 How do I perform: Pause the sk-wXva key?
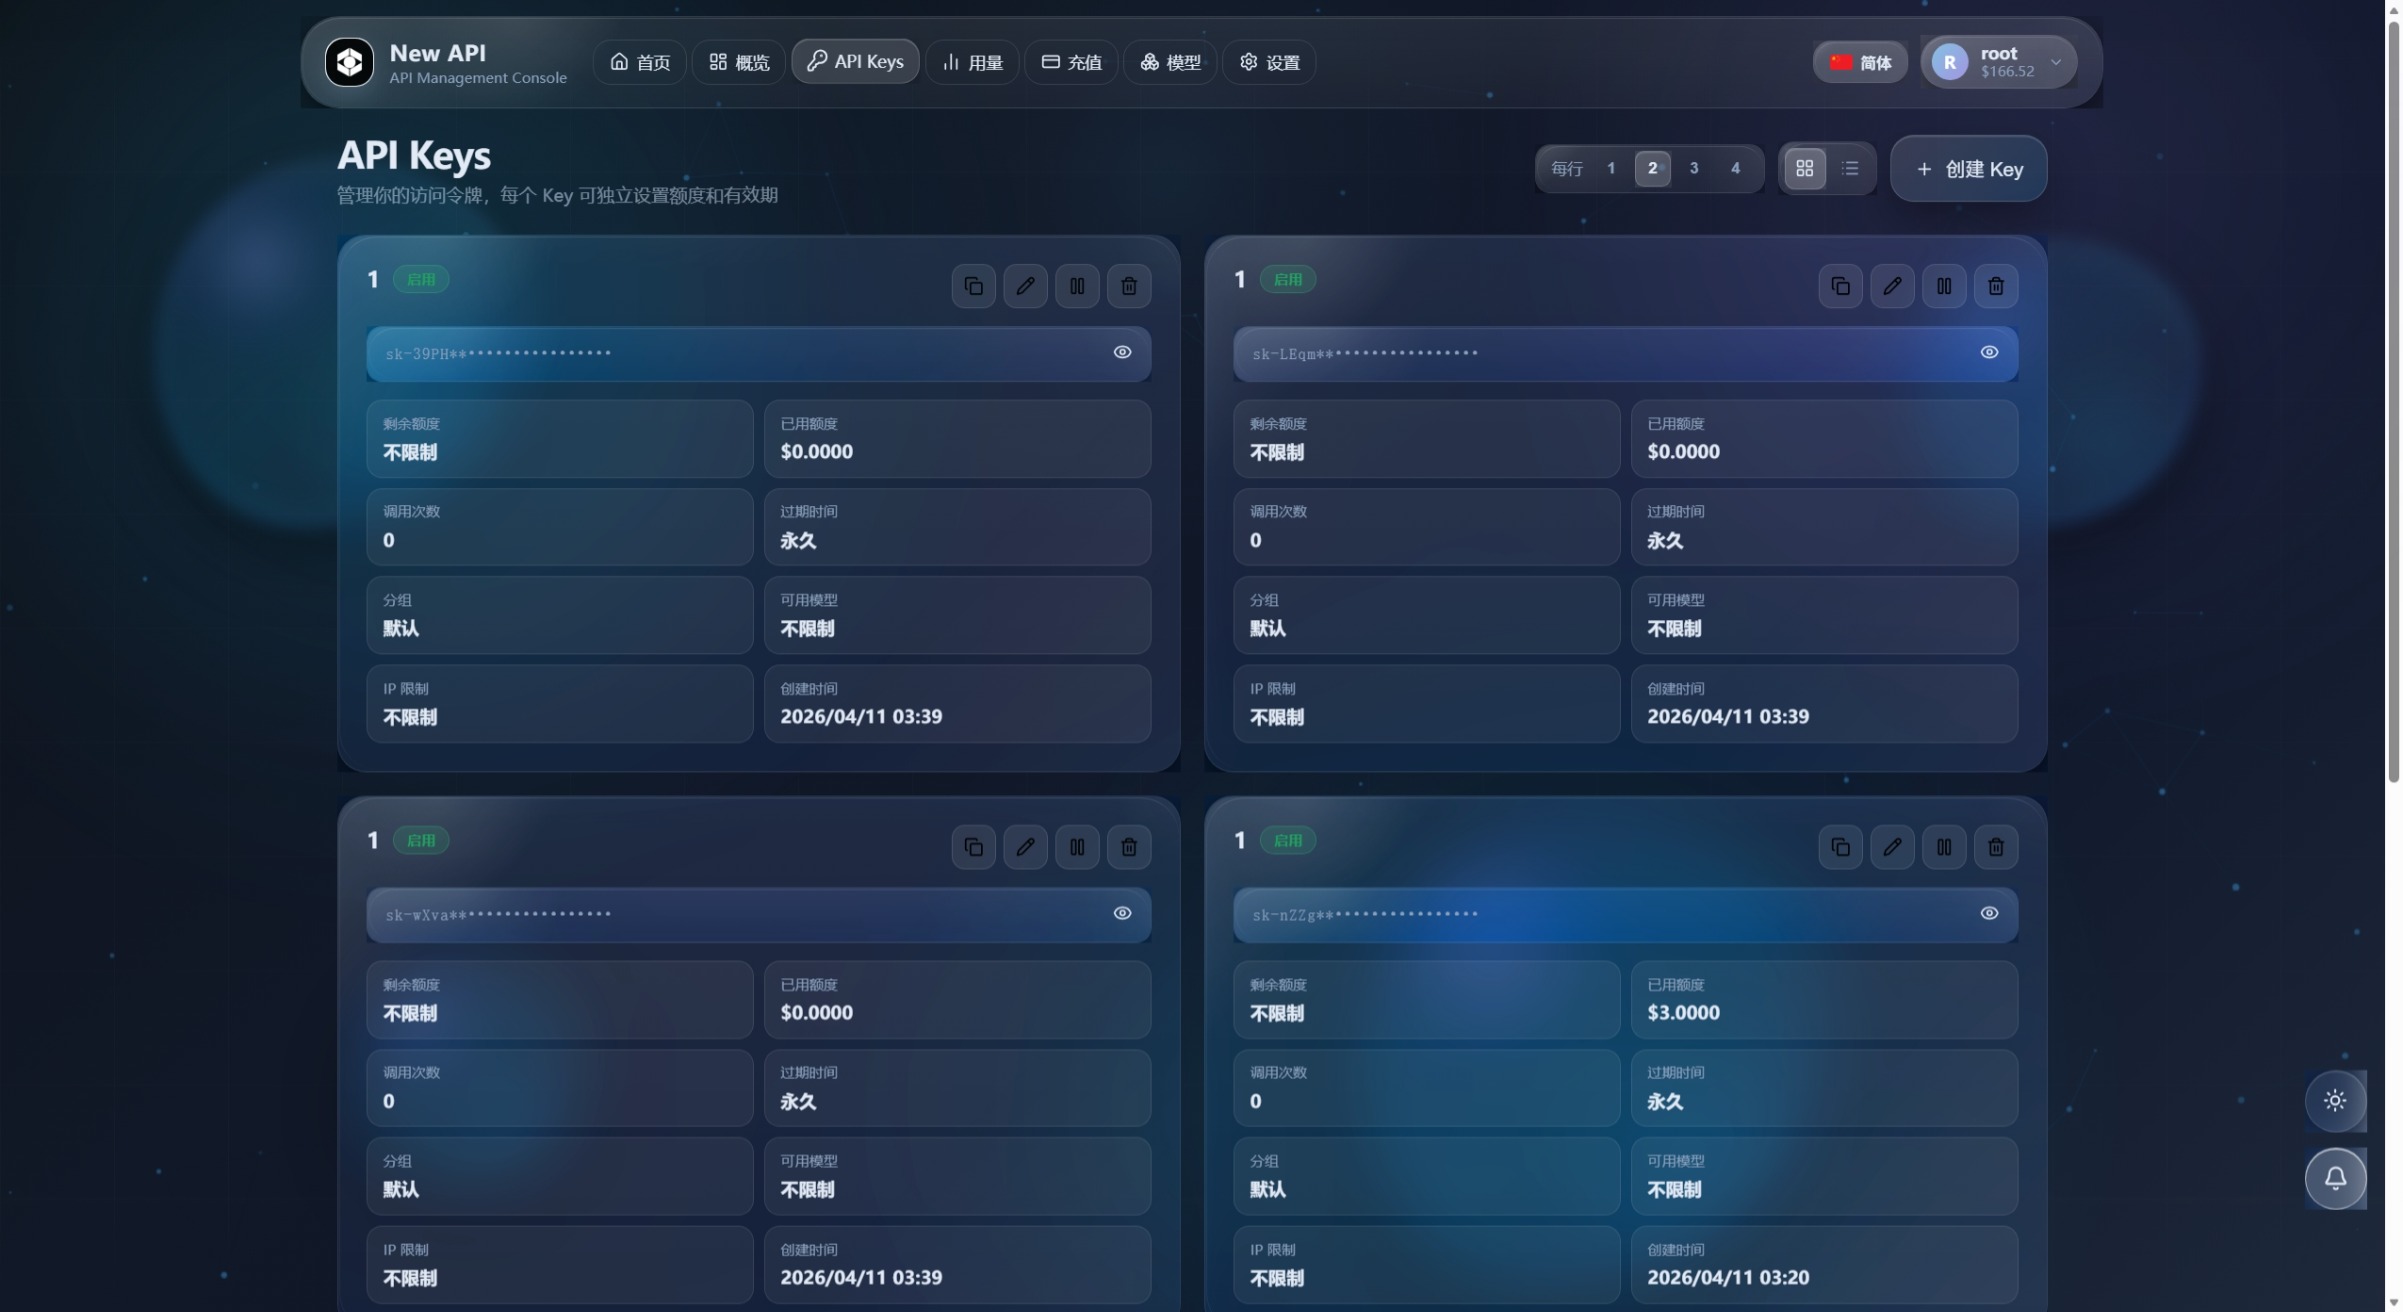1077,847
